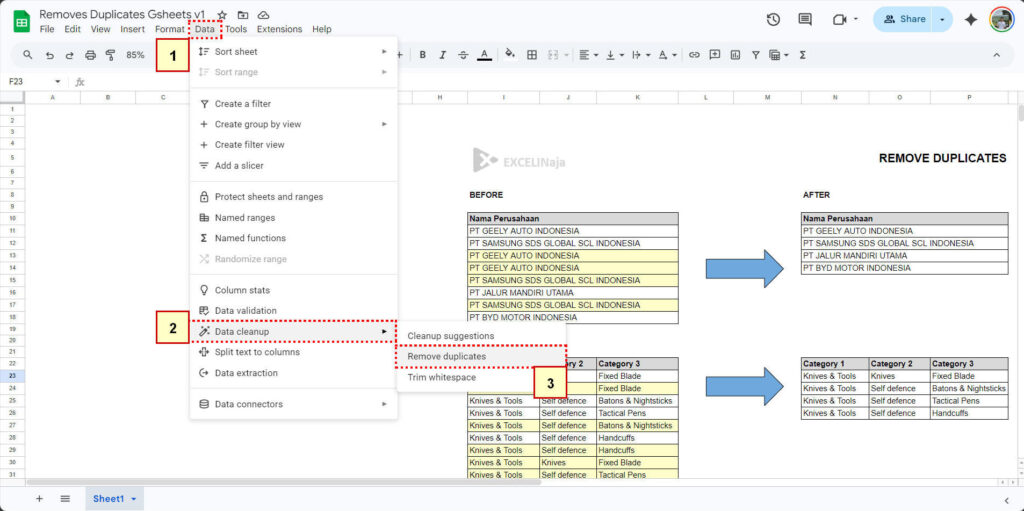Open the Google account avatar
Image resolution: width=1024 pixels, height=511 pixels.
point(1001,20)
